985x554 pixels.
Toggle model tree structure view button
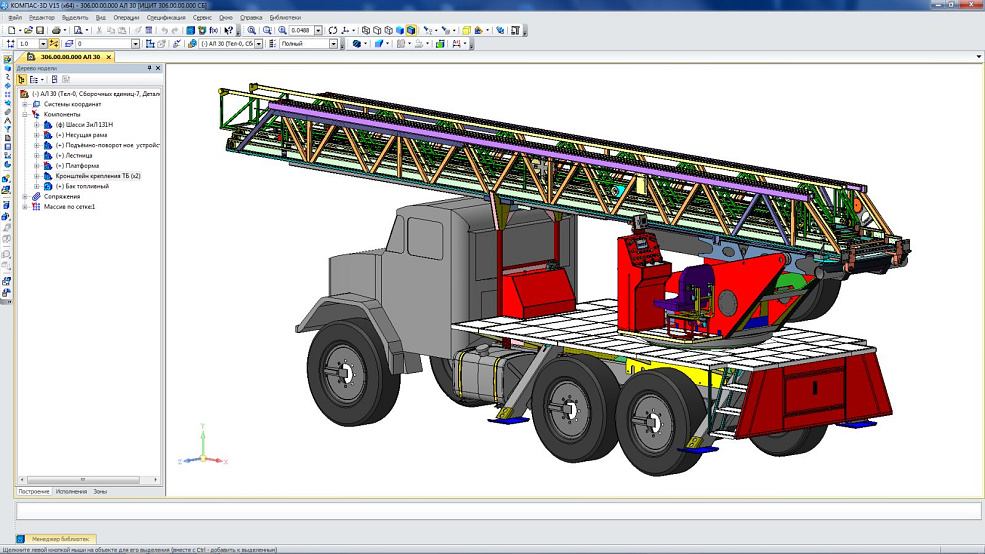click(x=22, y=79)
